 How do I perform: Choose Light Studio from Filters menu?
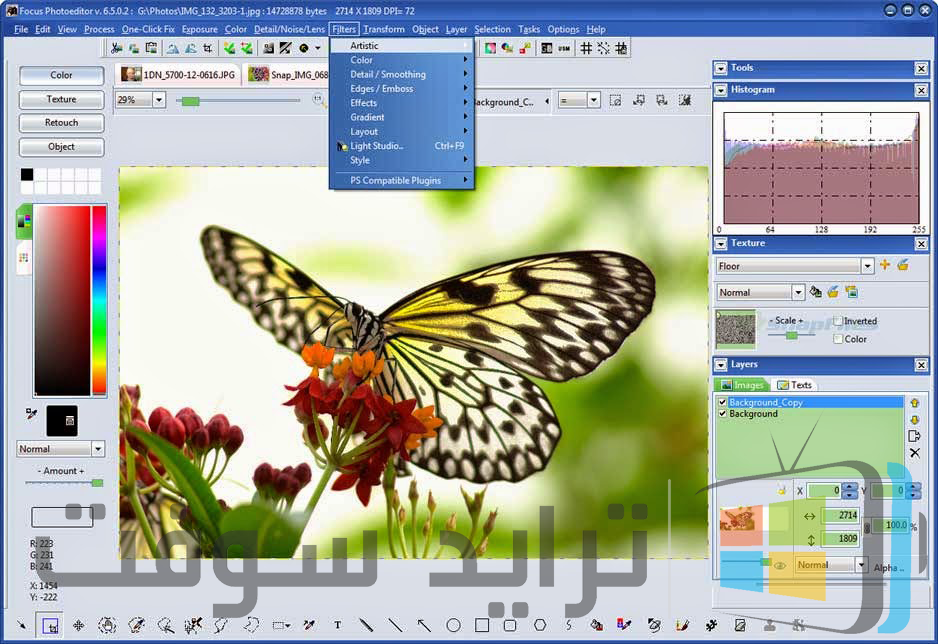coord(402,146)
